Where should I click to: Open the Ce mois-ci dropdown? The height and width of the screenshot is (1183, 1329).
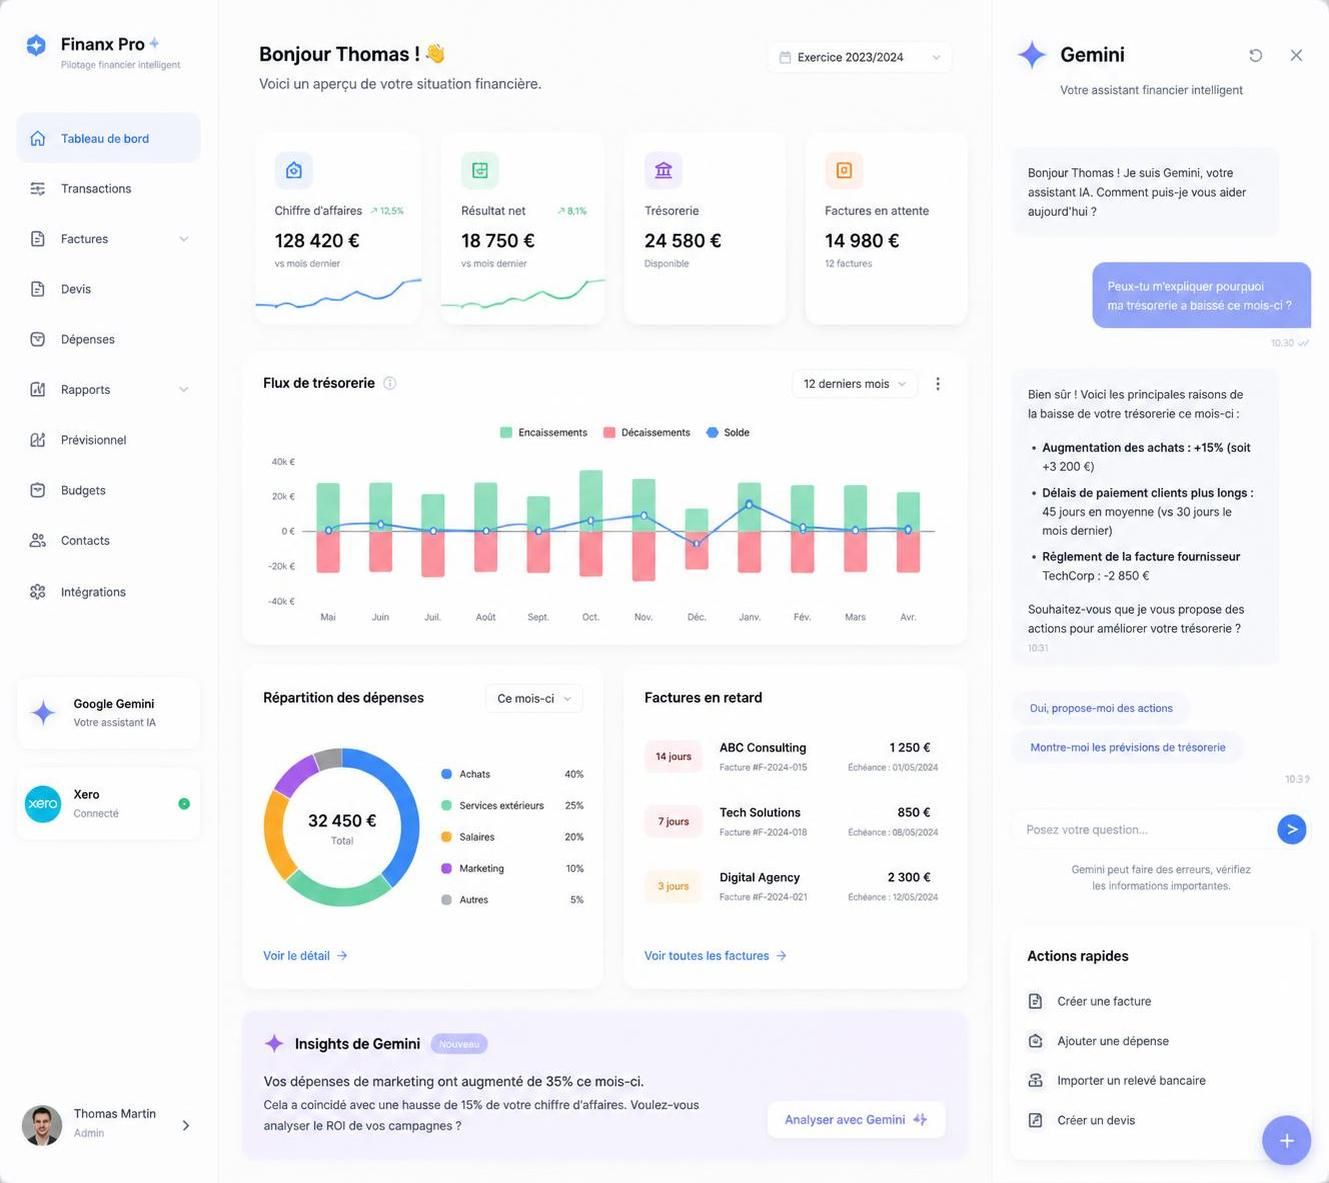534,699
